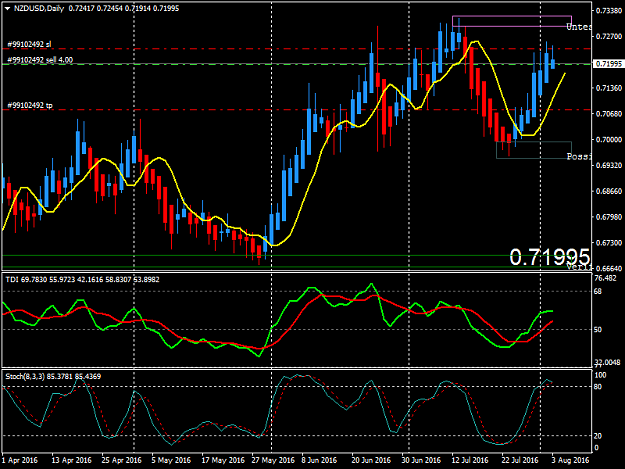Click the '20 Jun 2016' date label
This screenshot has height=469, width=625.
point(371,460)
